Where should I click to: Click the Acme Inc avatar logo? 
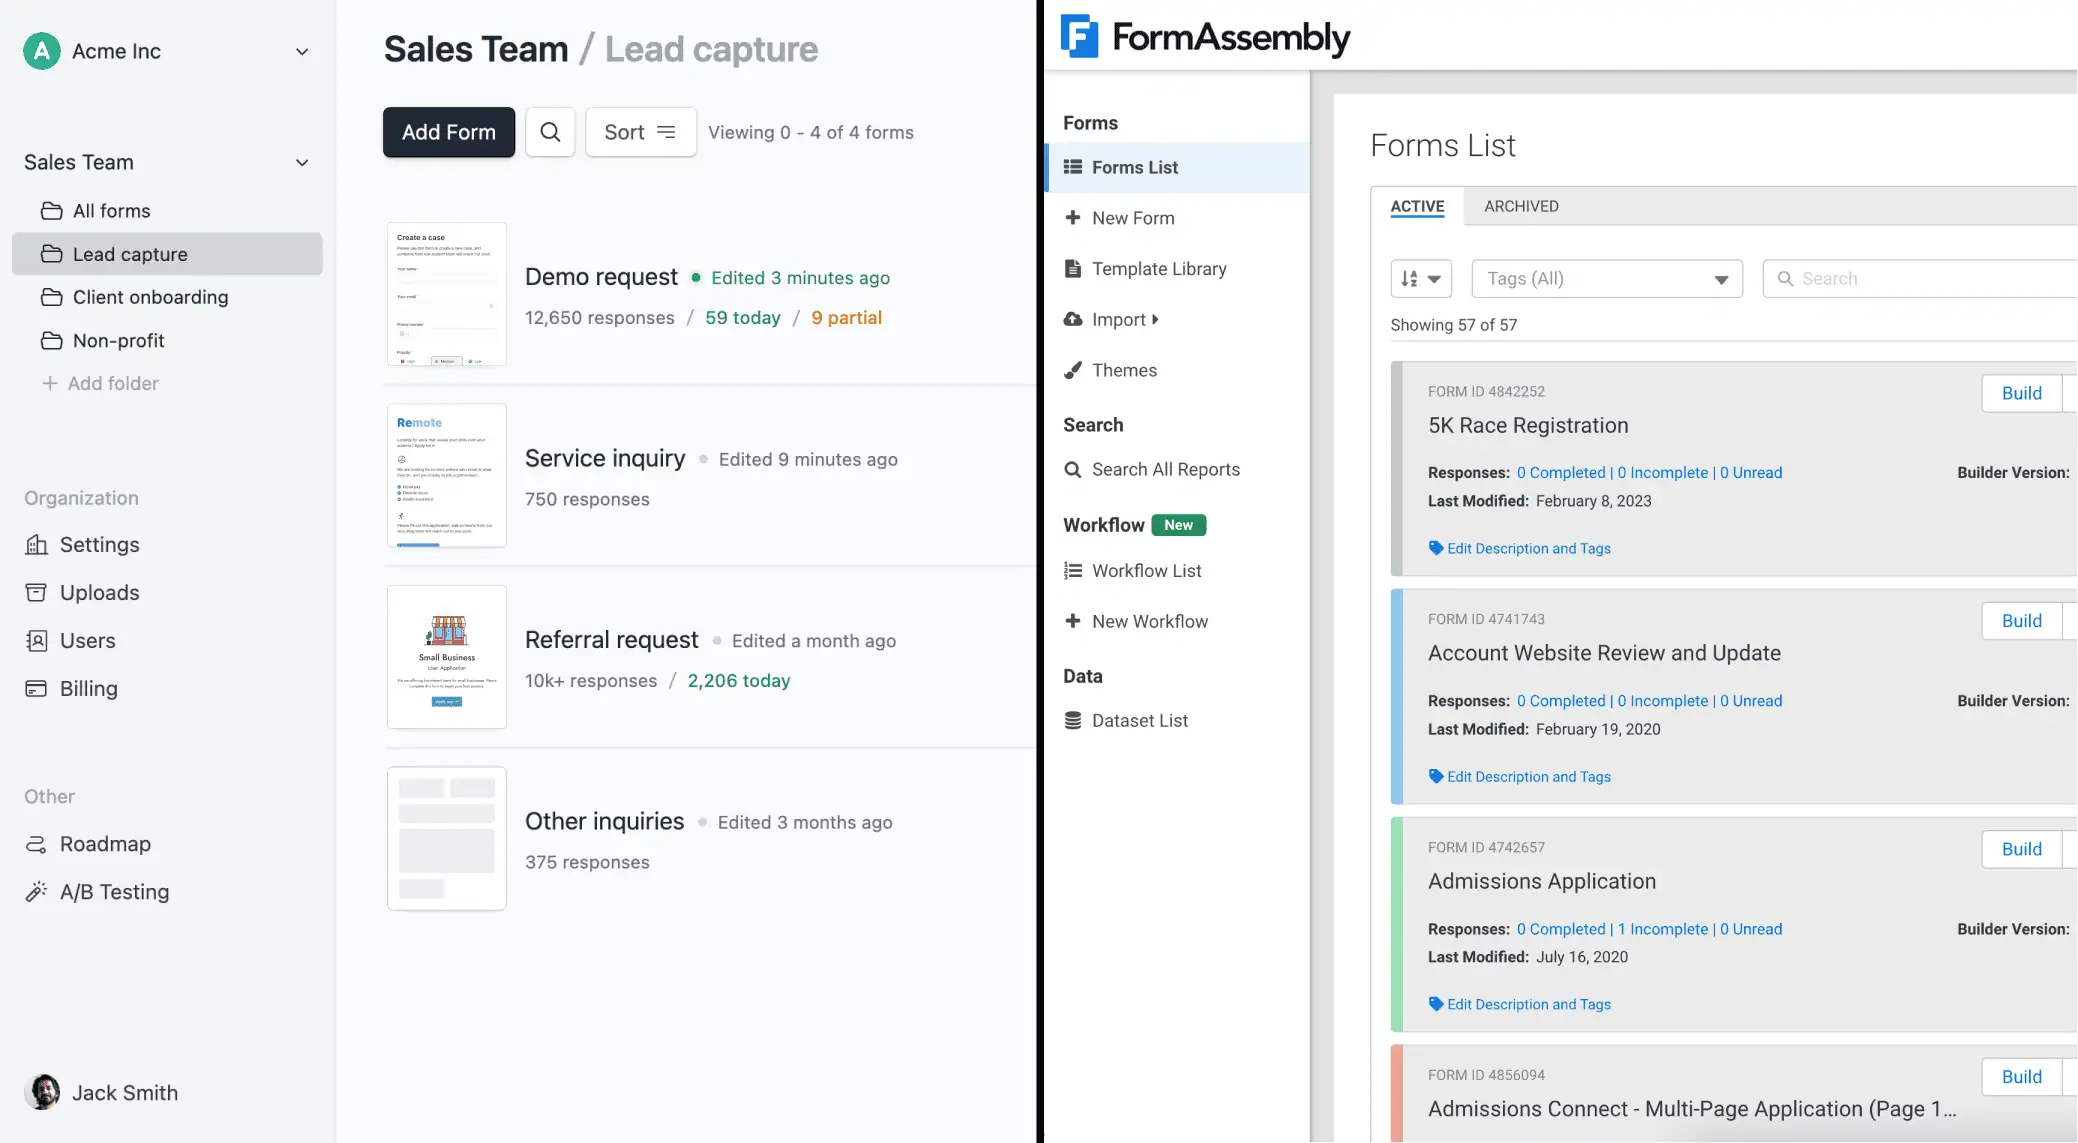click(x=41, y=51)
